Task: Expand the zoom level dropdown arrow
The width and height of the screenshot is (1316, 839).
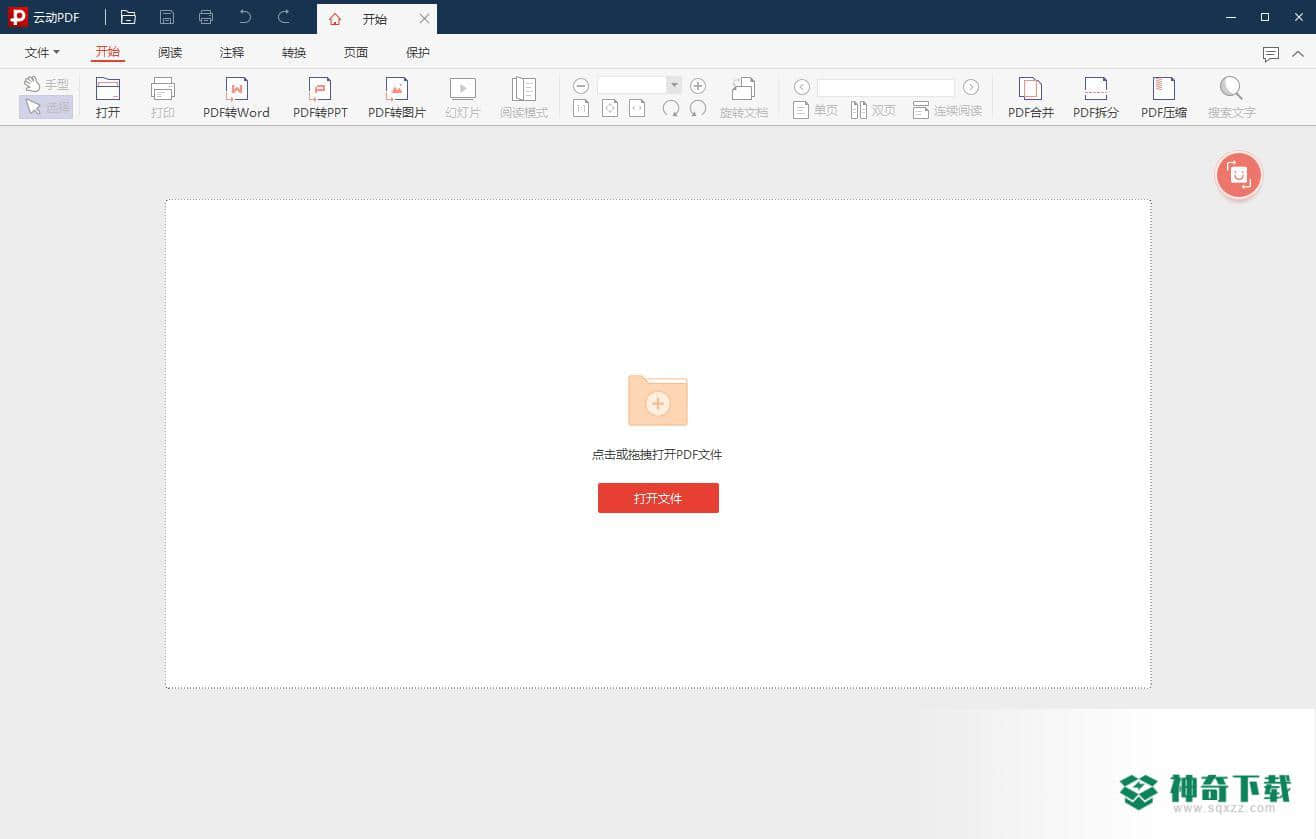Action: tap(674, 86)
